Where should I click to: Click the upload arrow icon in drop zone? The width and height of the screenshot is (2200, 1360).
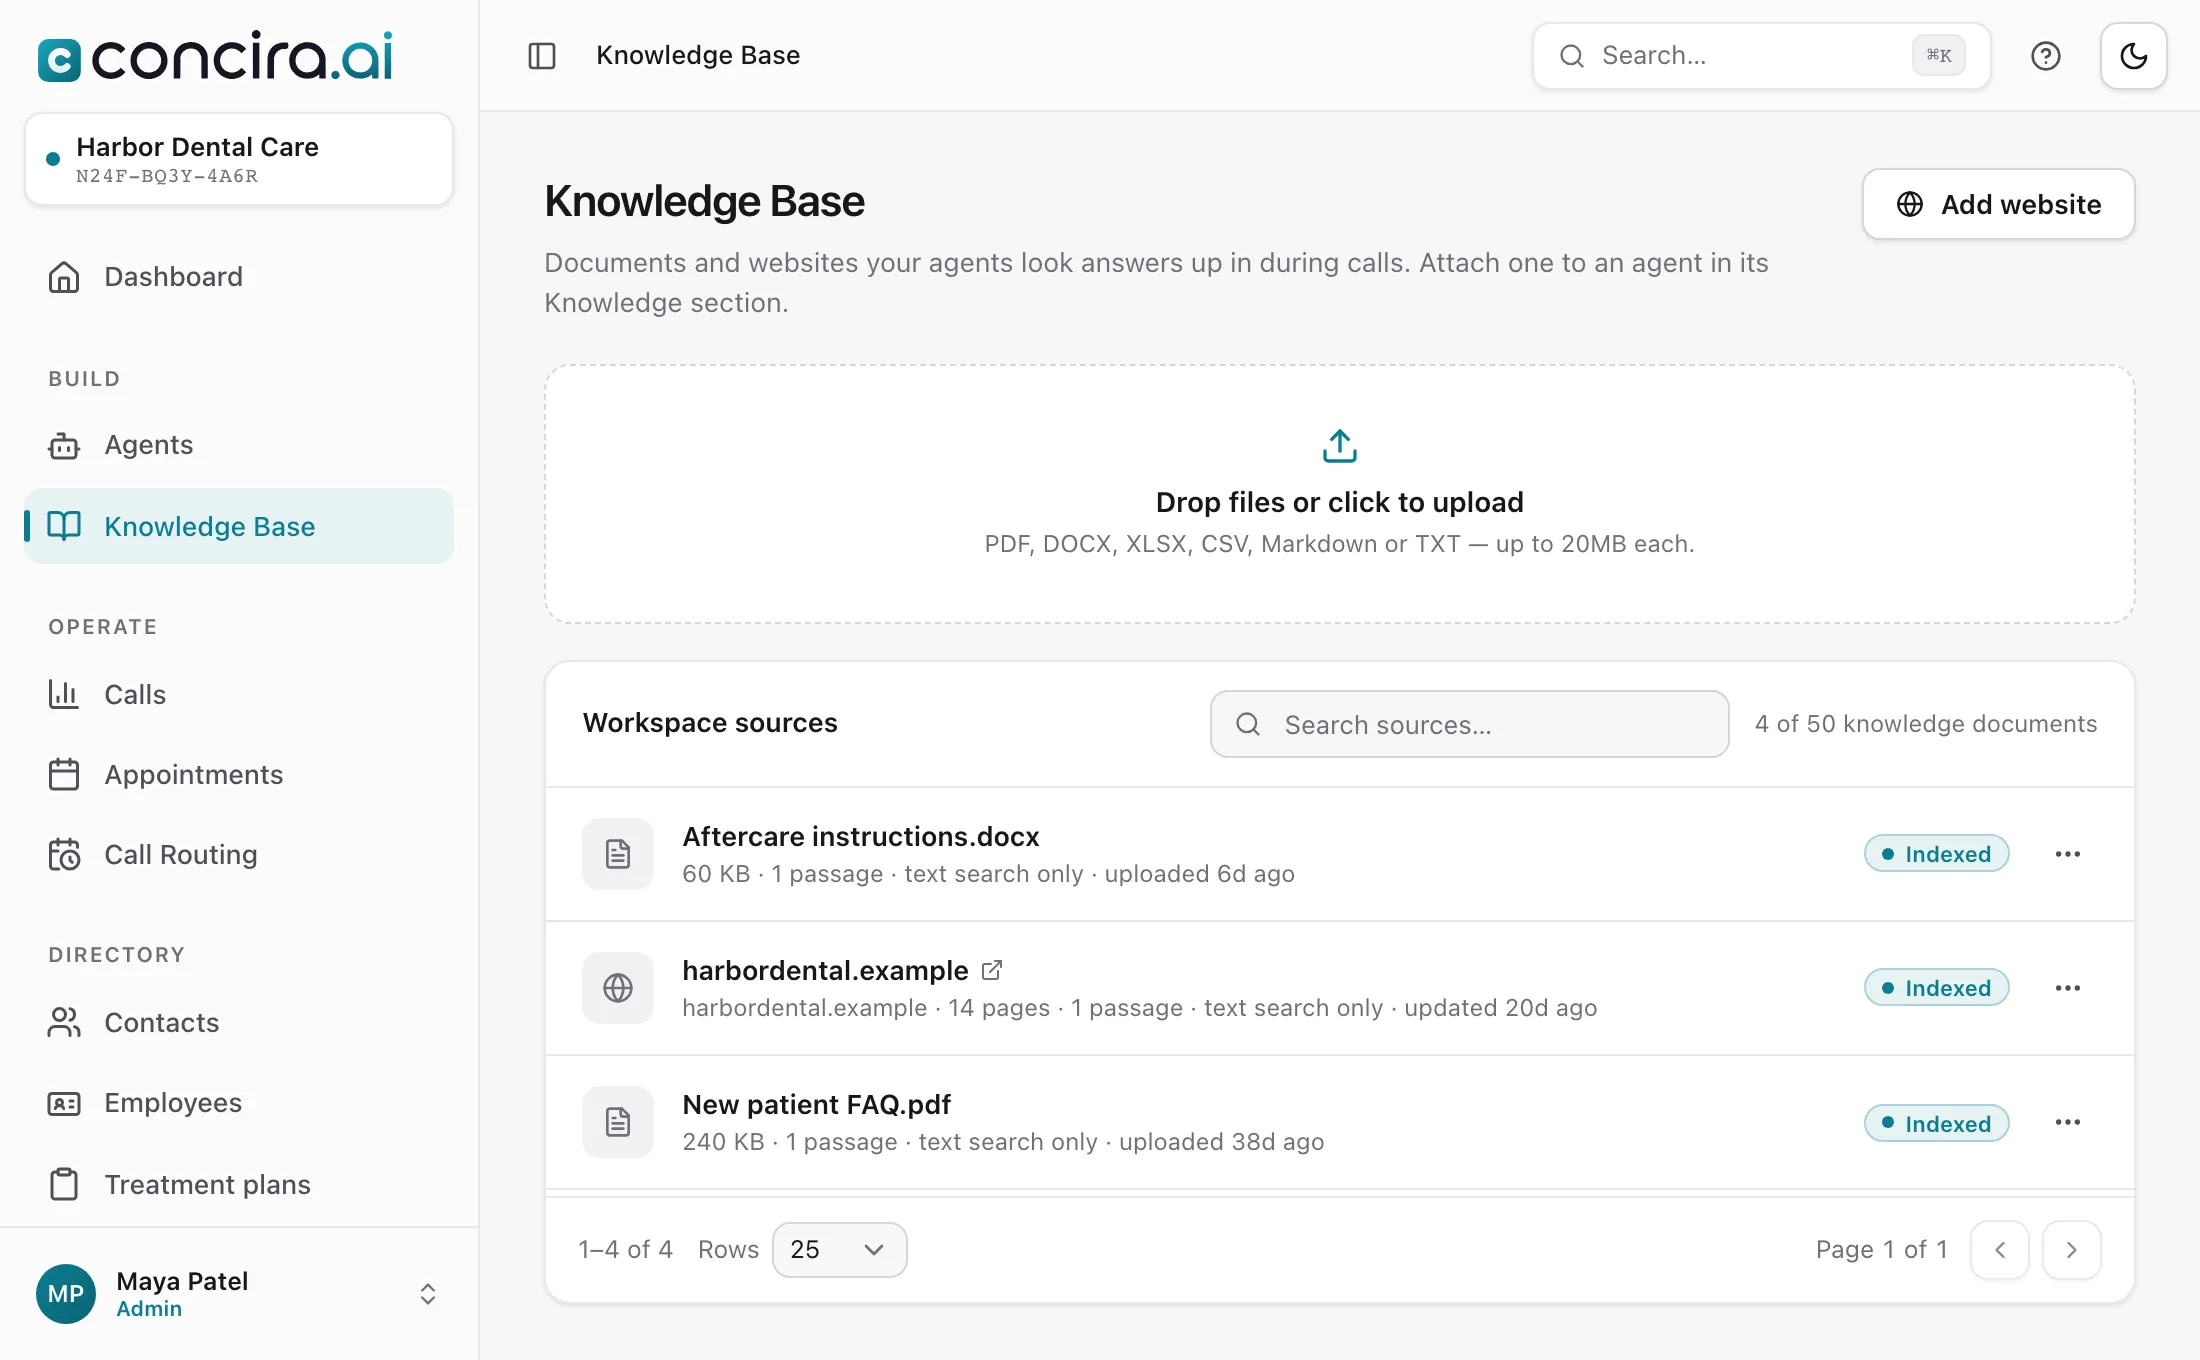(1340, 446)
